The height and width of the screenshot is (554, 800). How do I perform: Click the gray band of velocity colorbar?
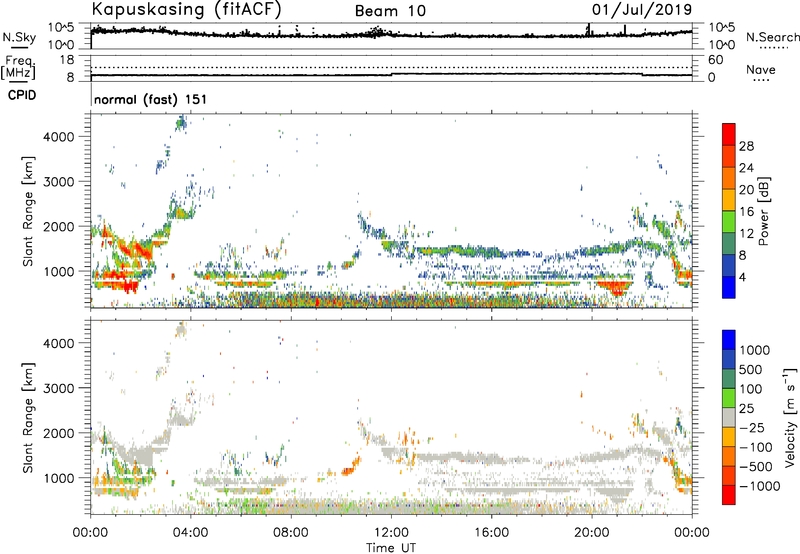click(729, 417)
